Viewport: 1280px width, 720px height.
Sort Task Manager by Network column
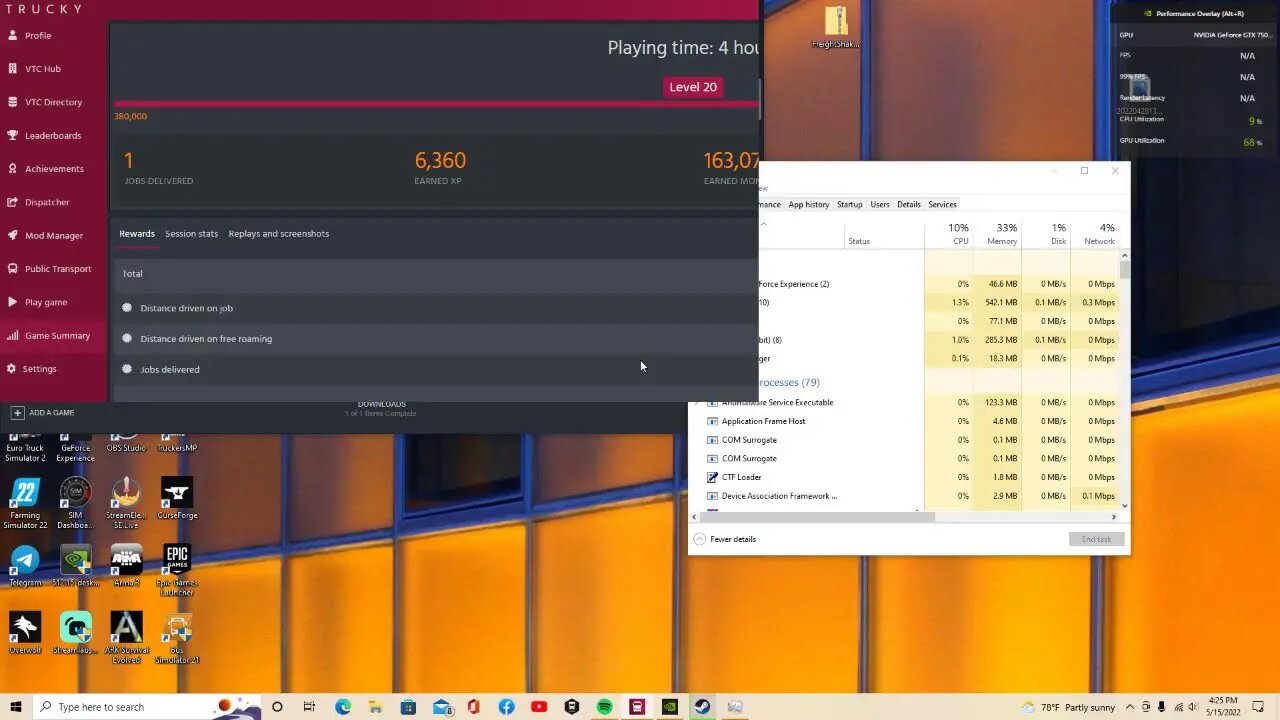click(x=1094, y=234)
